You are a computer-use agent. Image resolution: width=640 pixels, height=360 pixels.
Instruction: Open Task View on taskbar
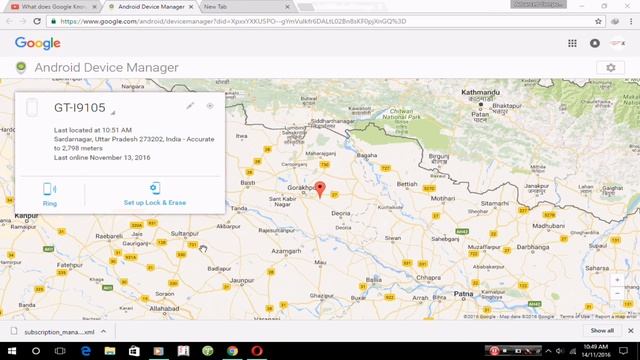tap(60, 351)
